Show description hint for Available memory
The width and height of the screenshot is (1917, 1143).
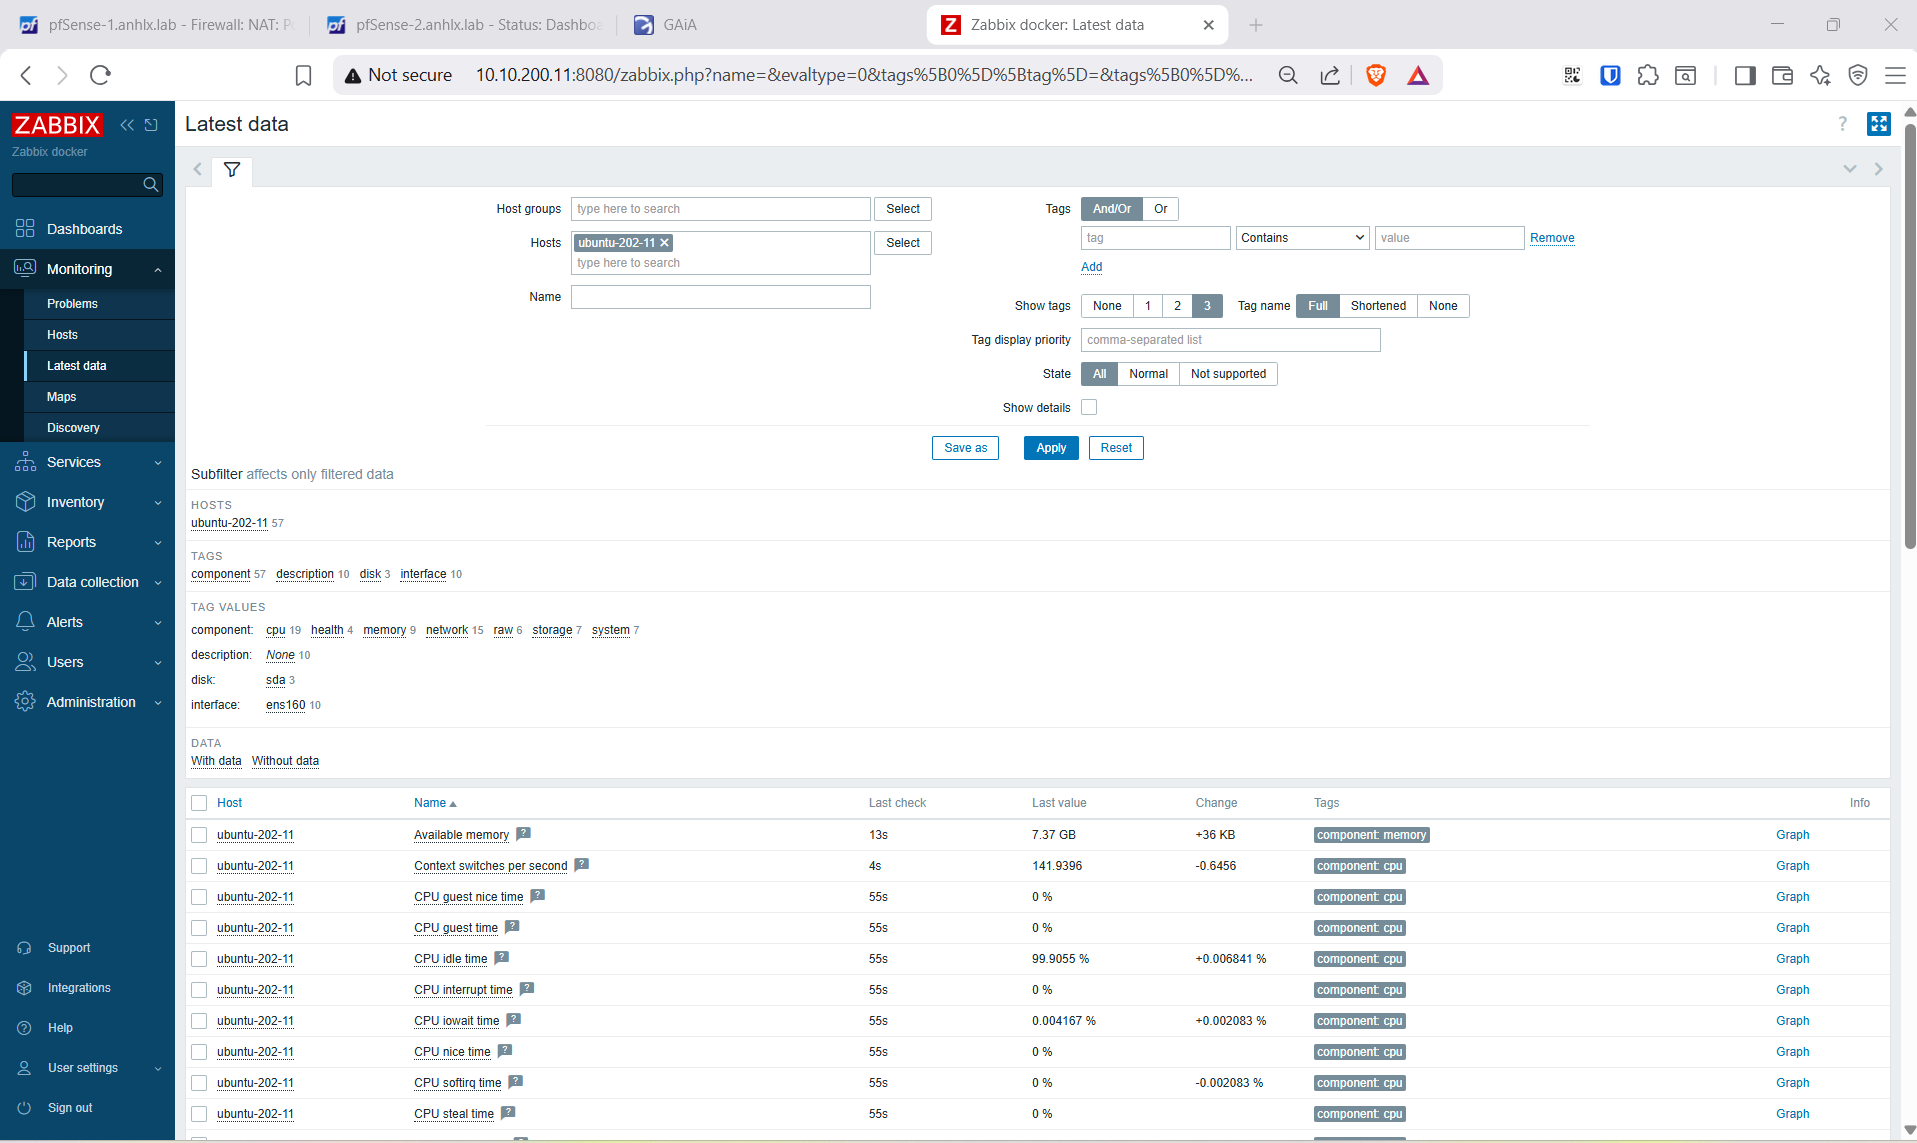523,834
